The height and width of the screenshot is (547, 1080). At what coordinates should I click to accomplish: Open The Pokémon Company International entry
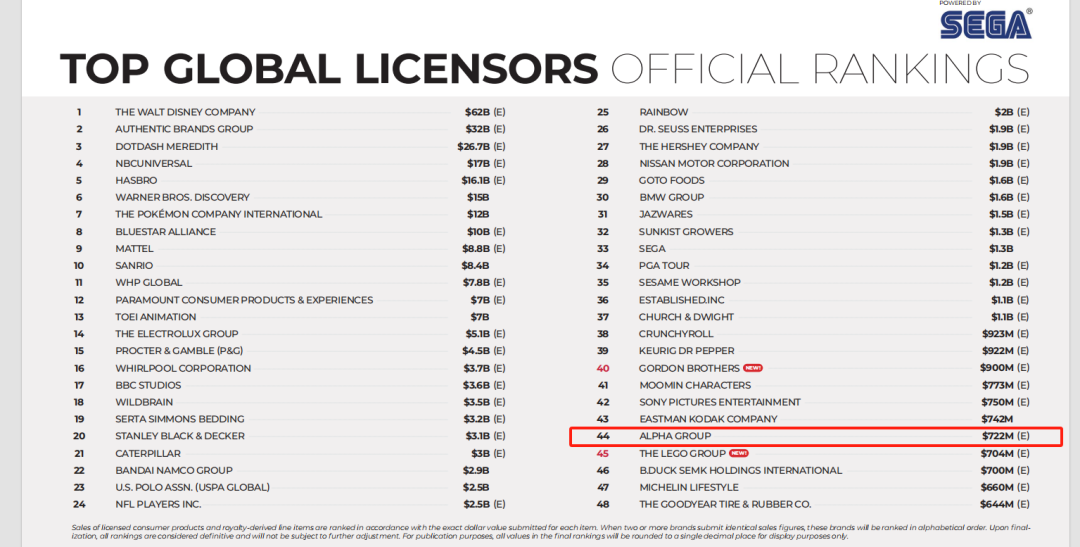click(x=218, y=214)
